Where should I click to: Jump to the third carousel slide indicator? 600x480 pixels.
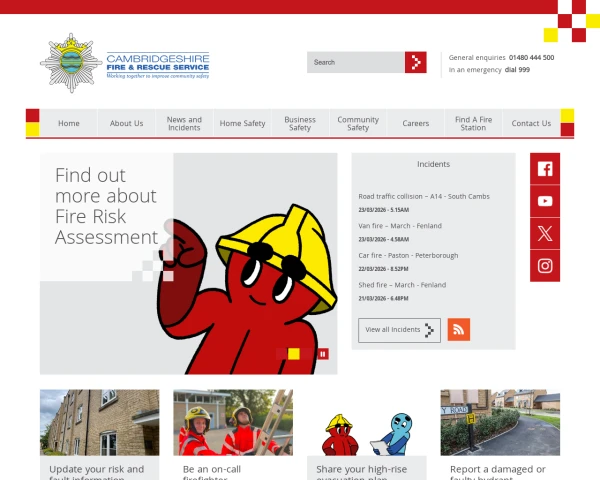point(306,354)
